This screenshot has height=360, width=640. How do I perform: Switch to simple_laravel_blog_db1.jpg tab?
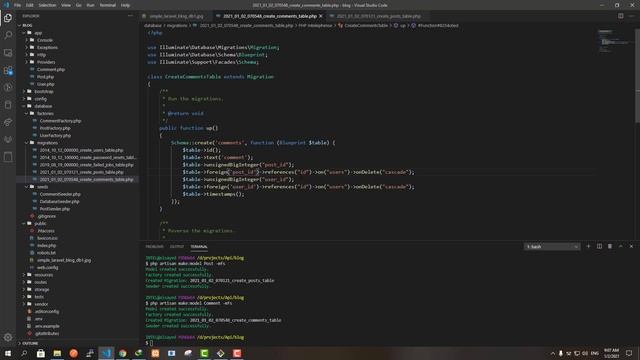pyautogui.click(x=176, y=16)
